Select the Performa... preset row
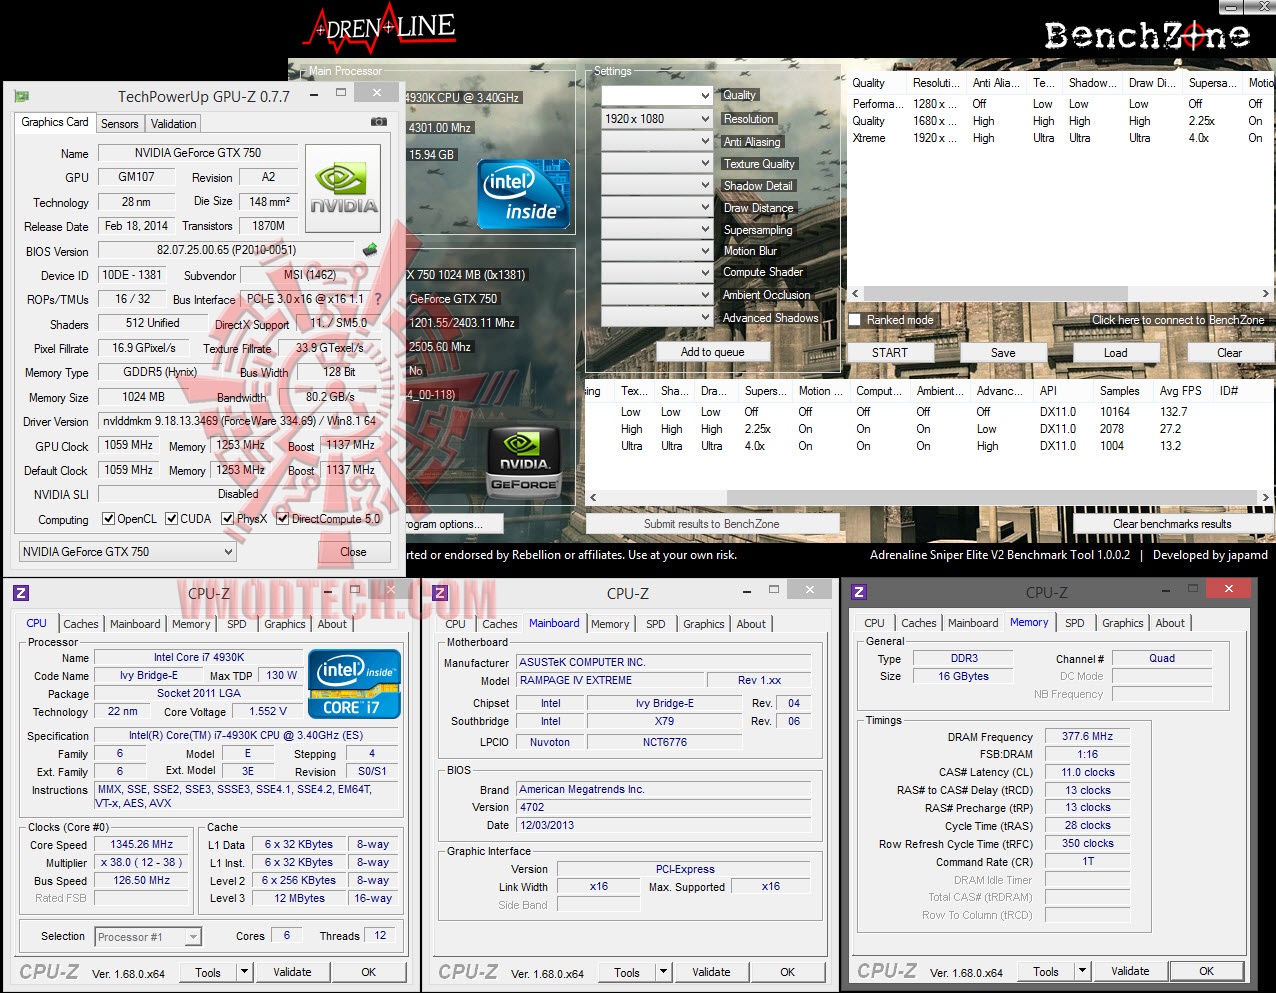 coord(1060,104)
